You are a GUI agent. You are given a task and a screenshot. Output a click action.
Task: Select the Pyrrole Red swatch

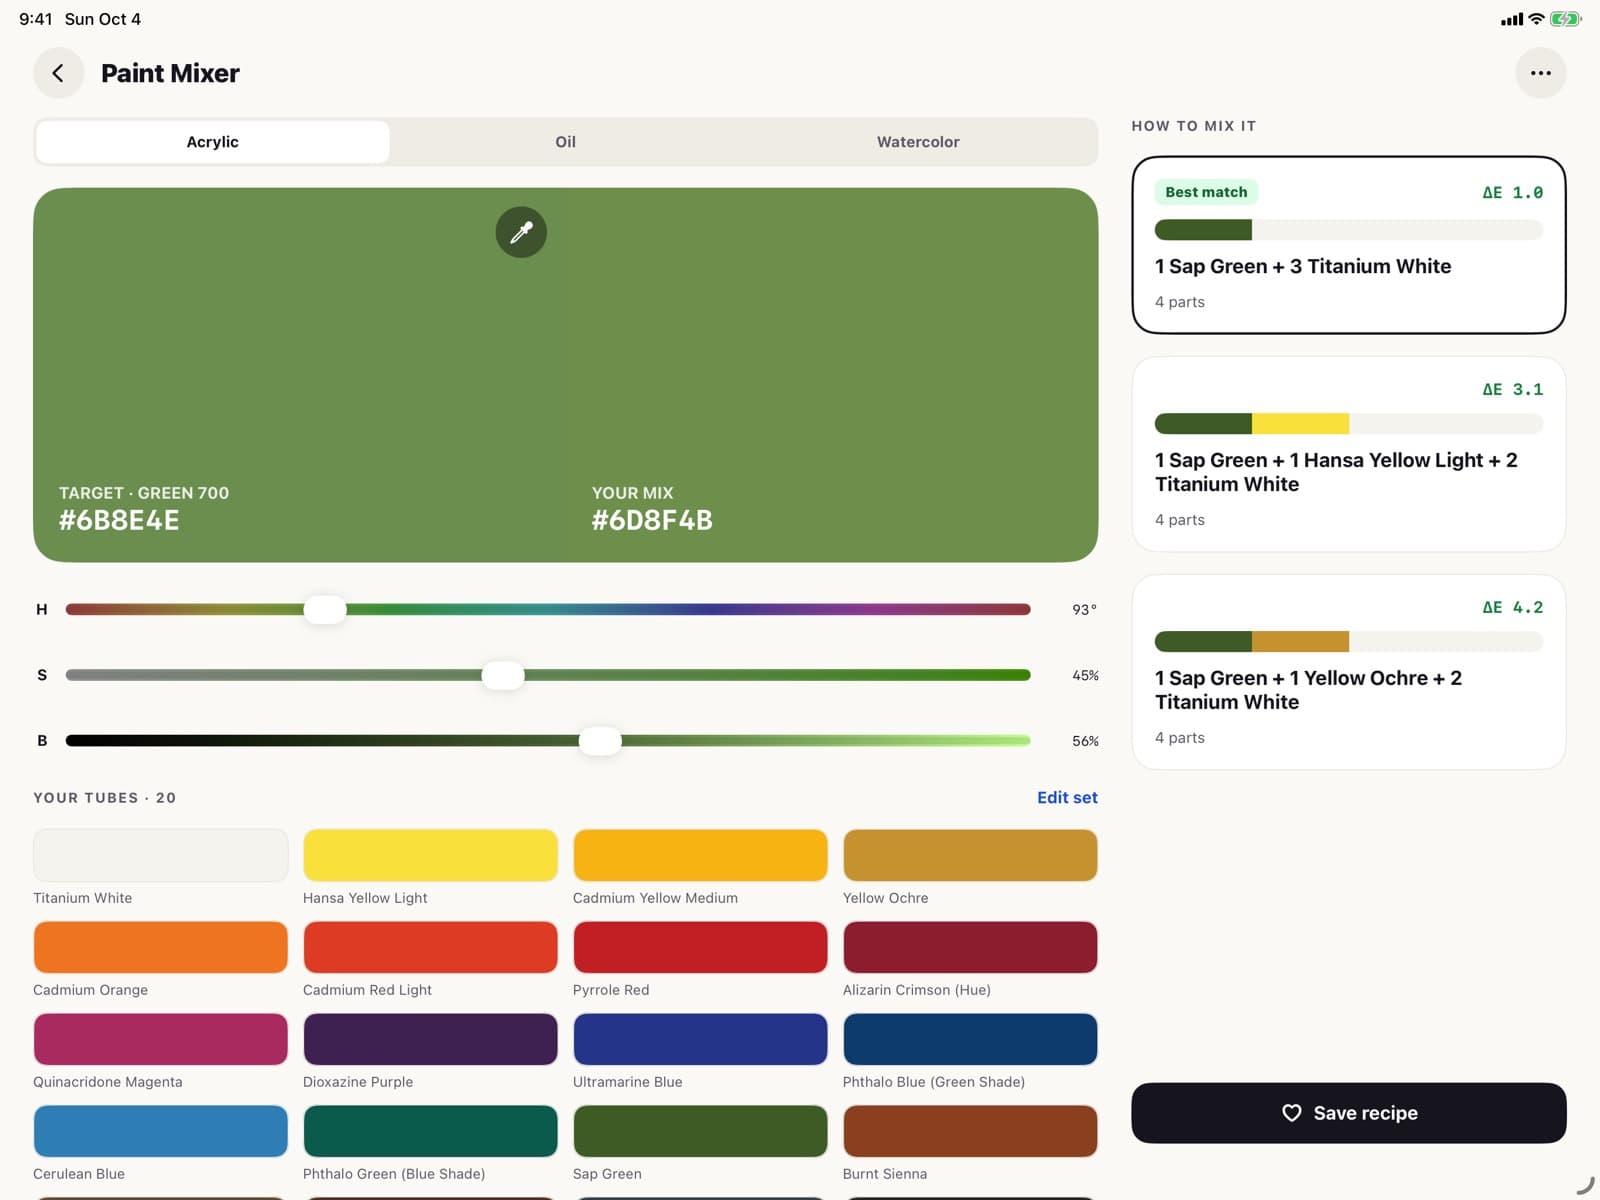click(x=700, y=947)
